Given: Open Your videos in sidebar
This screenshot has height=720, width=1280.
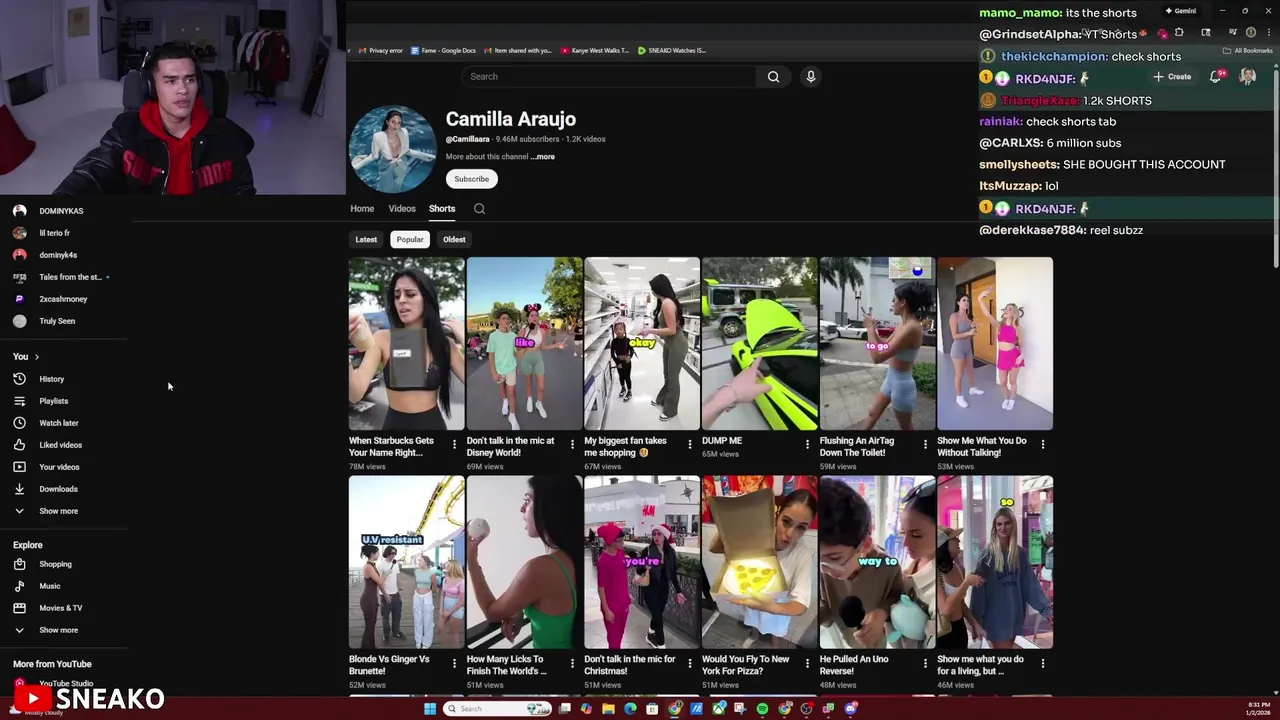Looking at the screenshot, I should coord(45,467).
